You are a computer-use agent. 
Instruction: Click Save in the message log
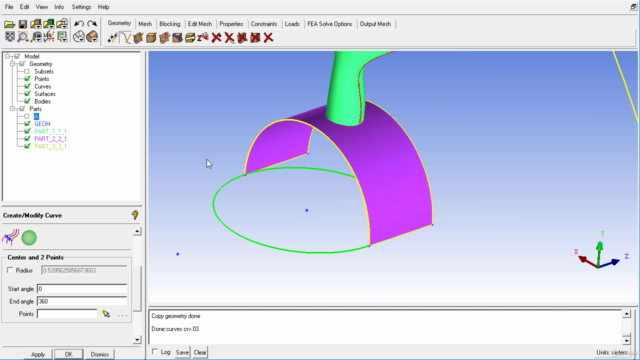click(x=182, y=352)
